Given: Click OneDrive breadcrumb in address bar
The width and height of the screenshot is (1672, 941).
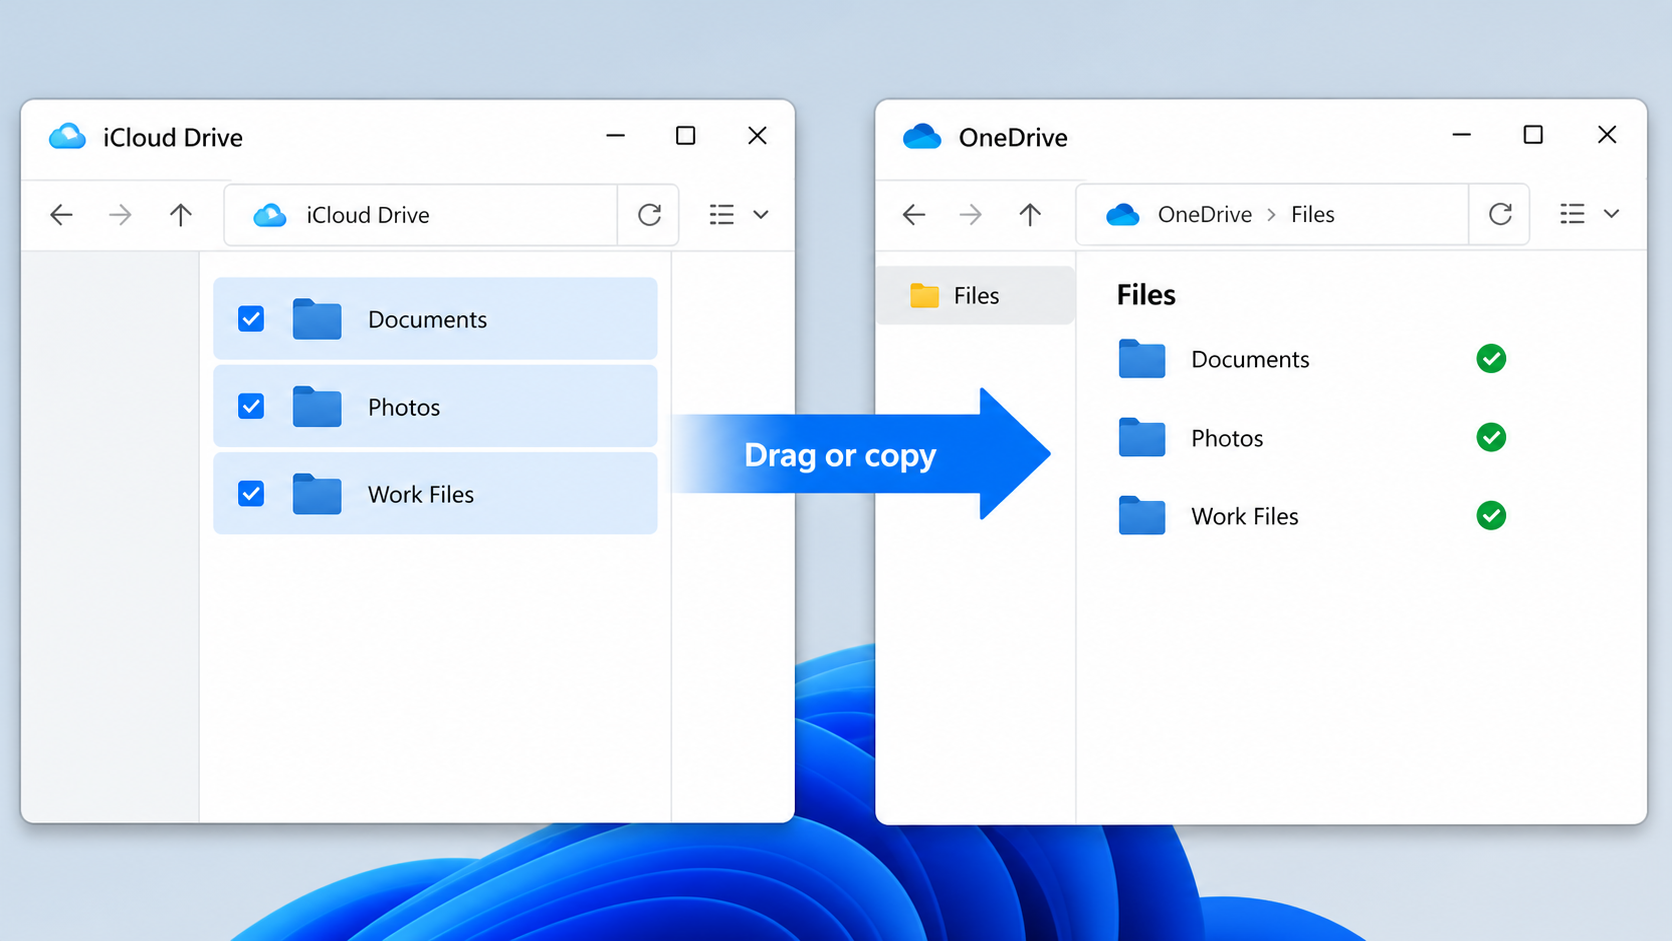Looking at the screenshot, I should 1204,214.
